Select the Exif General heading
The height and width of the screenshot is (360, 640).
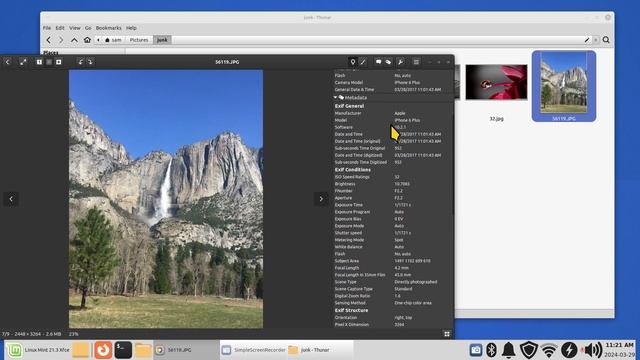349,106
